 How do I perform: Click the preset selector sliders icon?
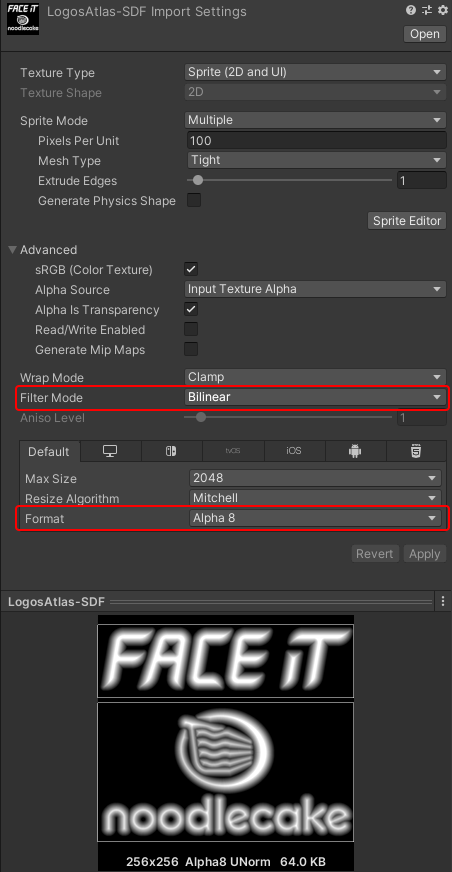pos(427,10)
